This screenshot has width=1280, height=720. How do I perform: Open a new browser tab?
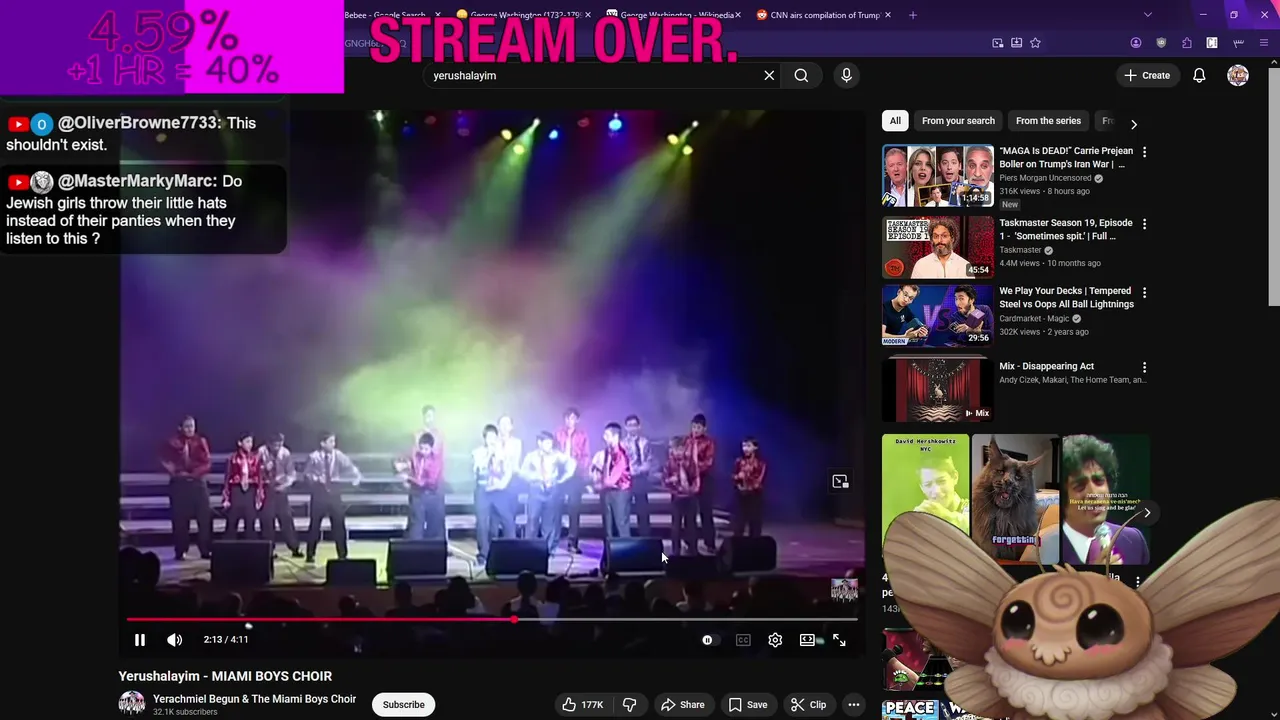point(912,15)
